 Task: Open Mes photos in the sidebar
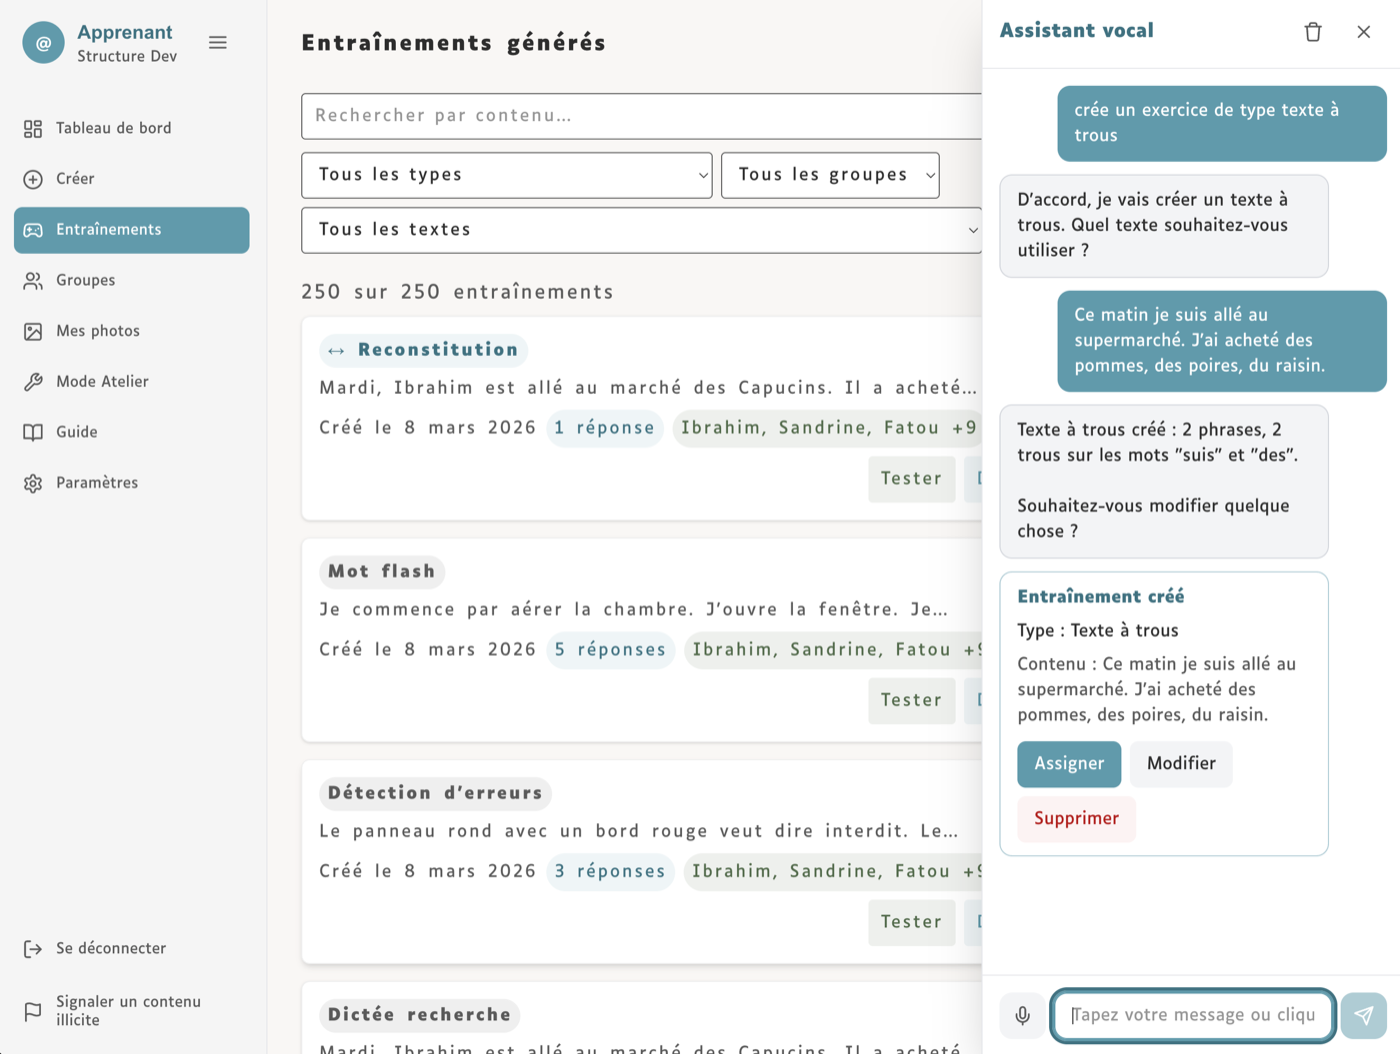(x=98, y=331)
